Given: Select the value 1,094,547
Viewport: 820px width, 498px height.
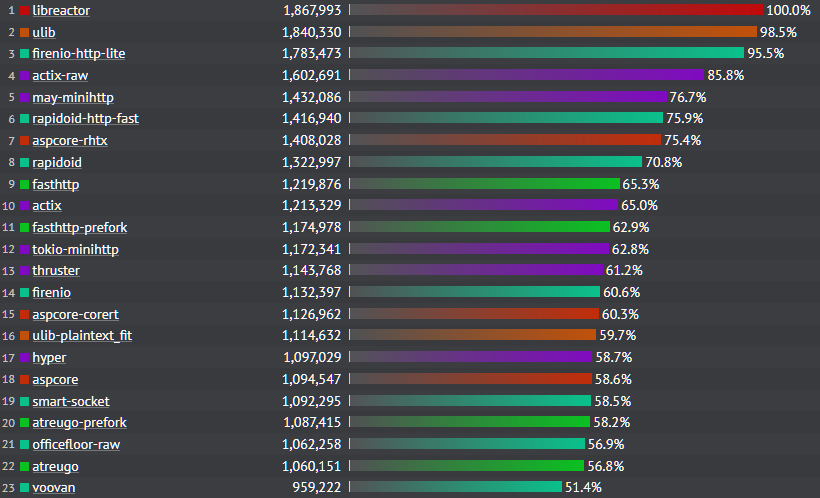Looking at the screenshot, I should (312, 380).
